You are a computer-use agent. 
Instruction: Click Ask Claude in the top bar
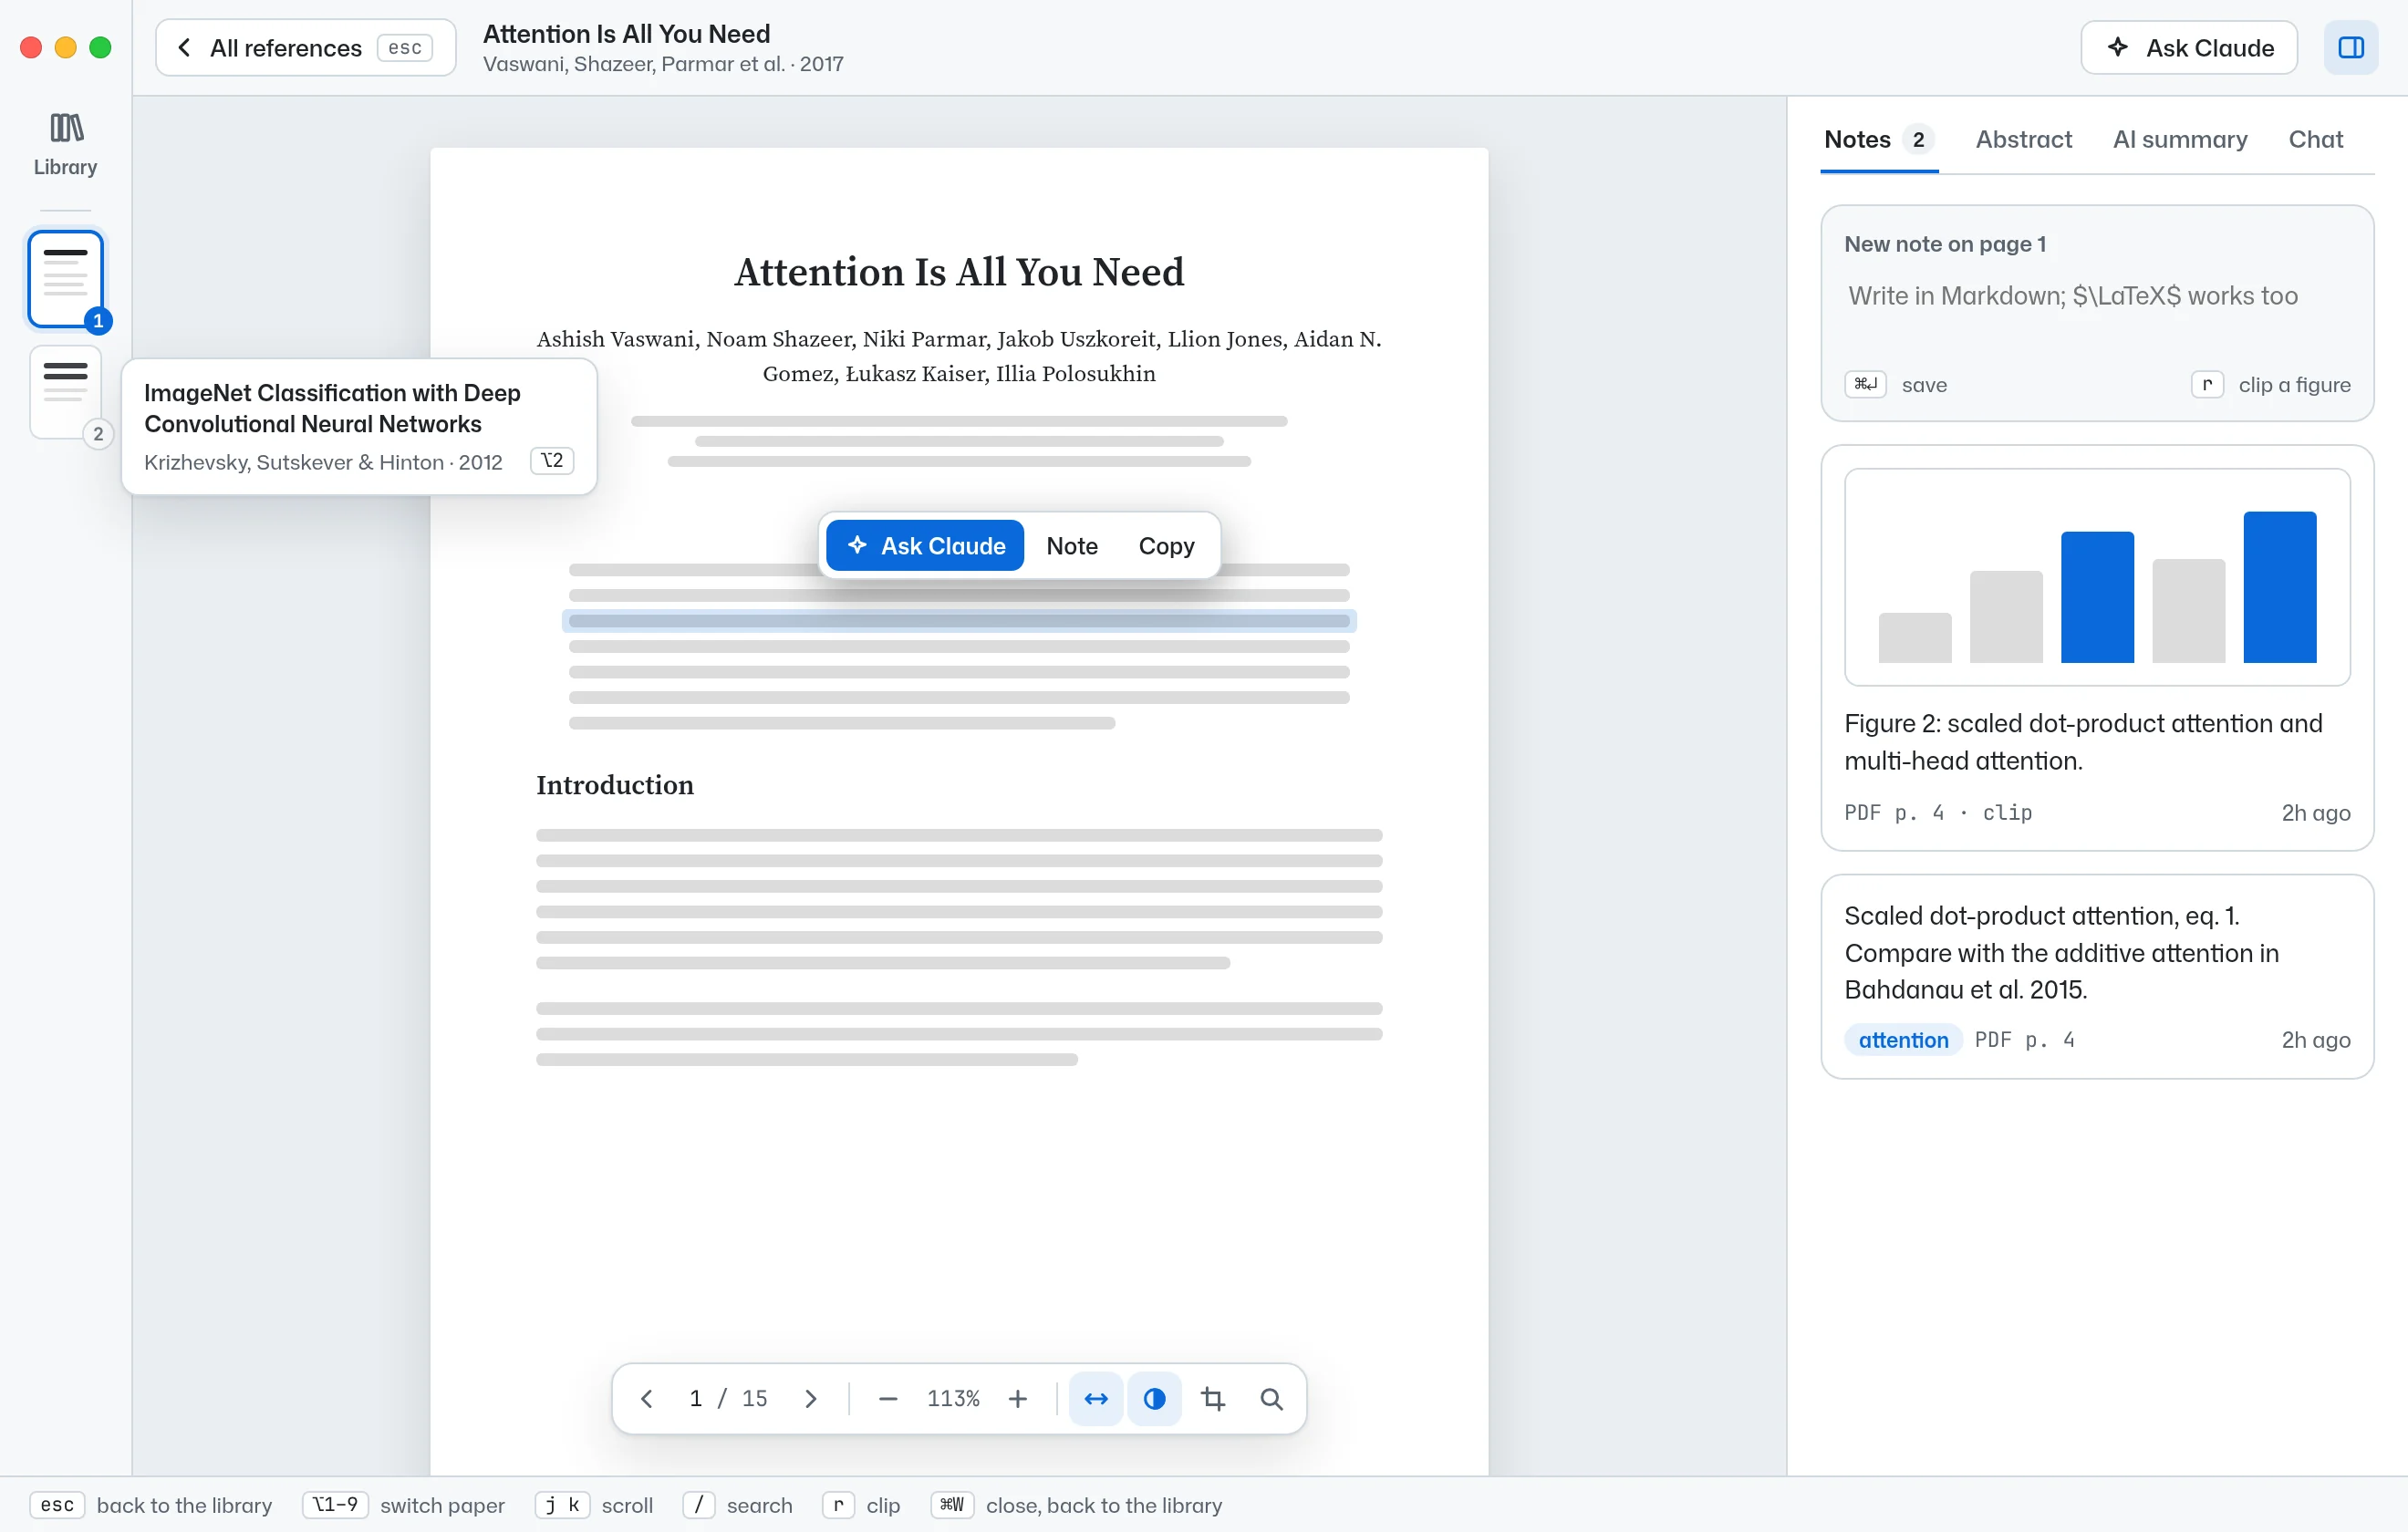[x=2188, y=48]
